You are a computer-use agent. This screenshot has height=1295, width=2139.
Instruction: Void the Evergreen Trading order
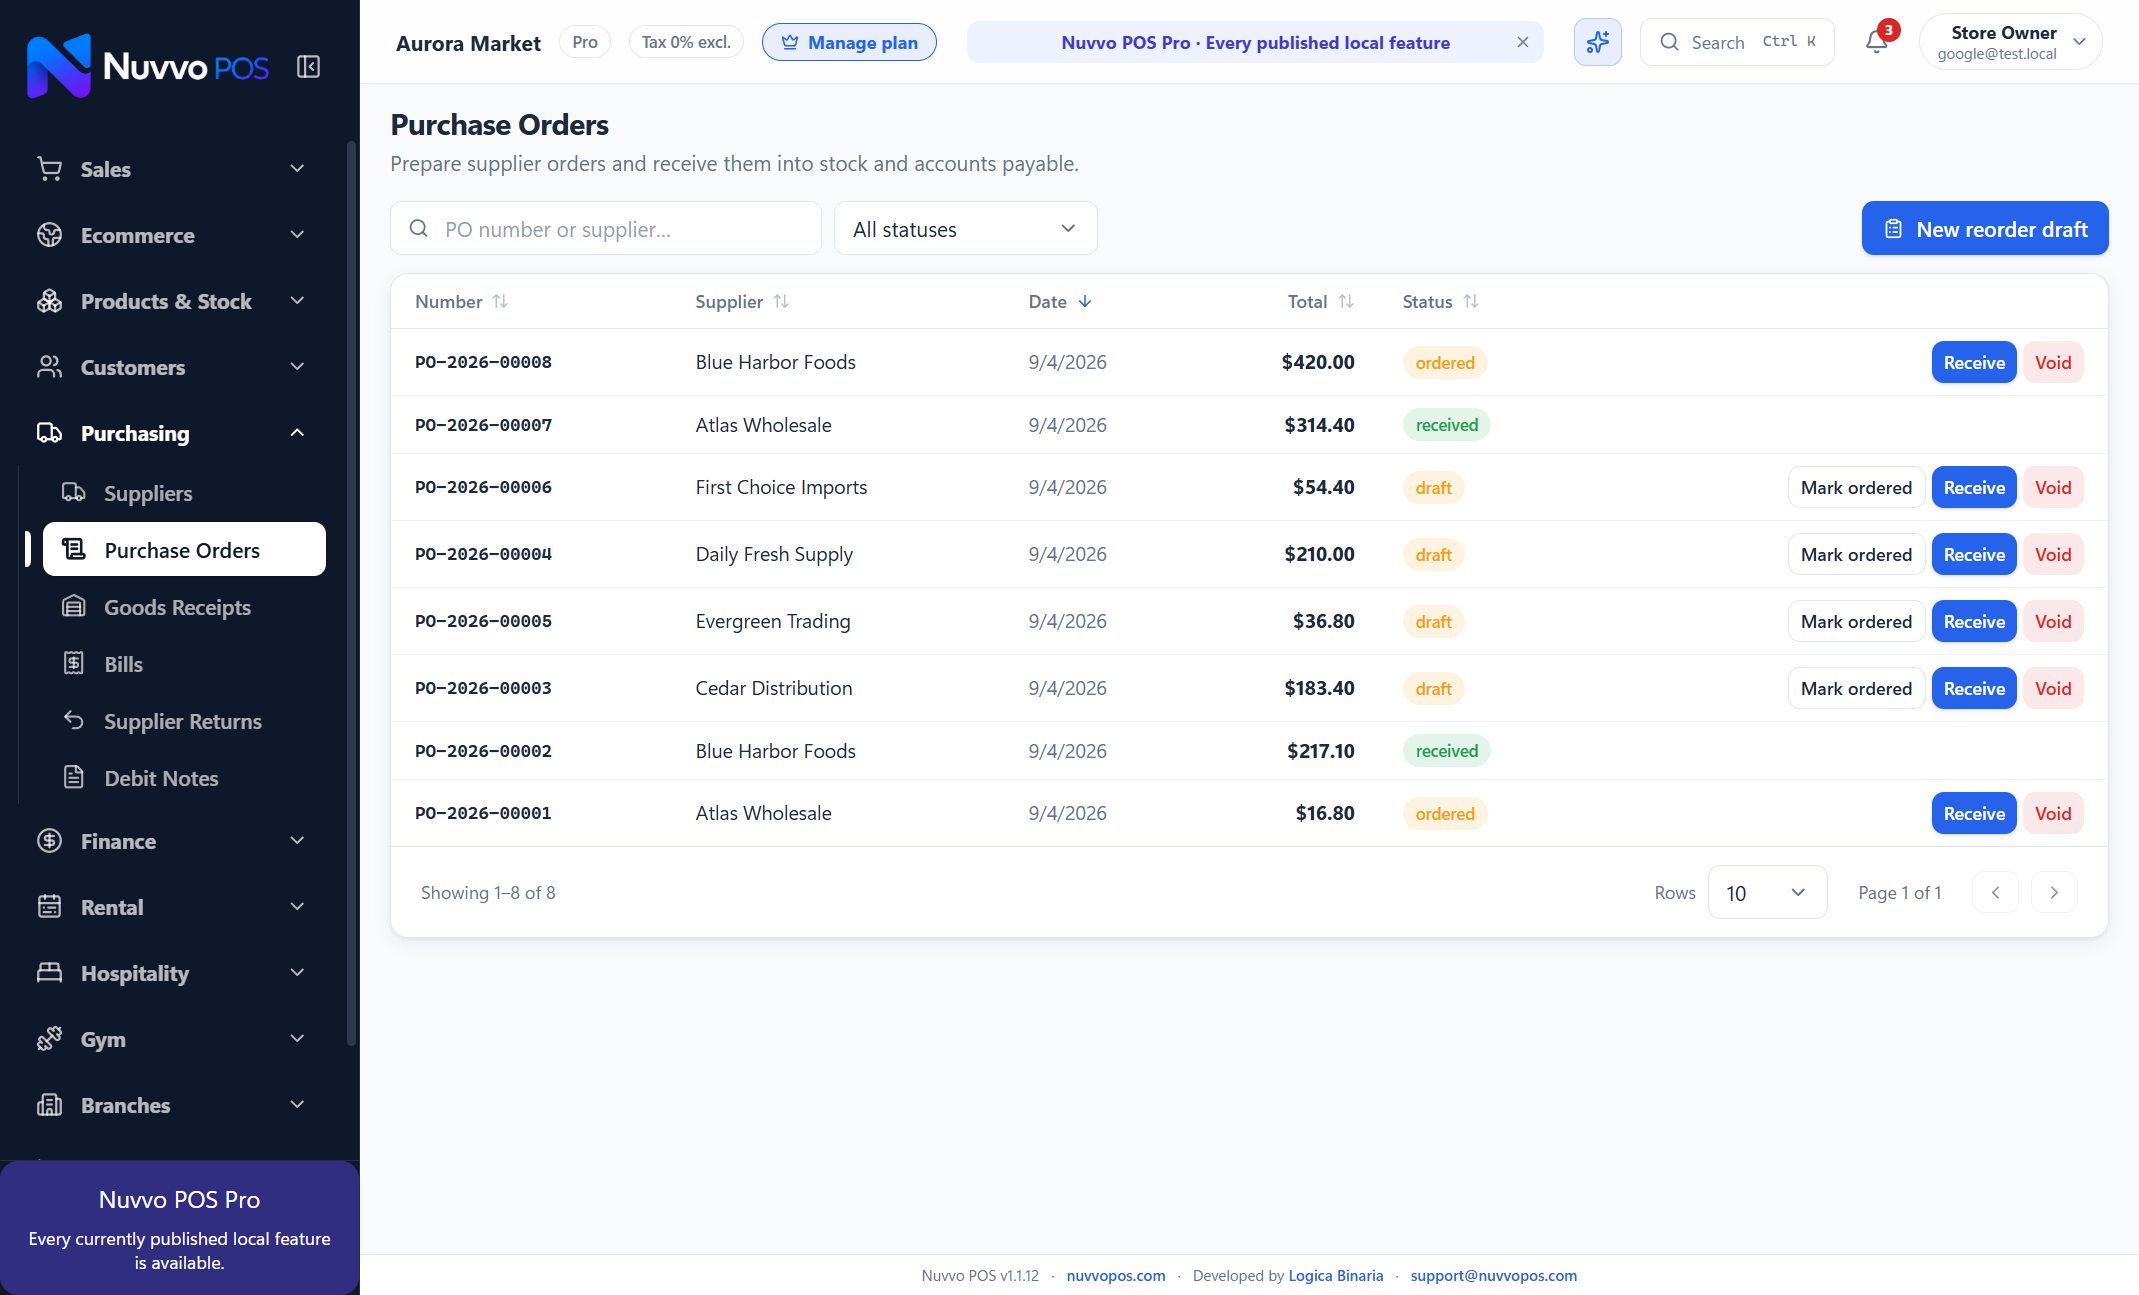[2053, 621]
